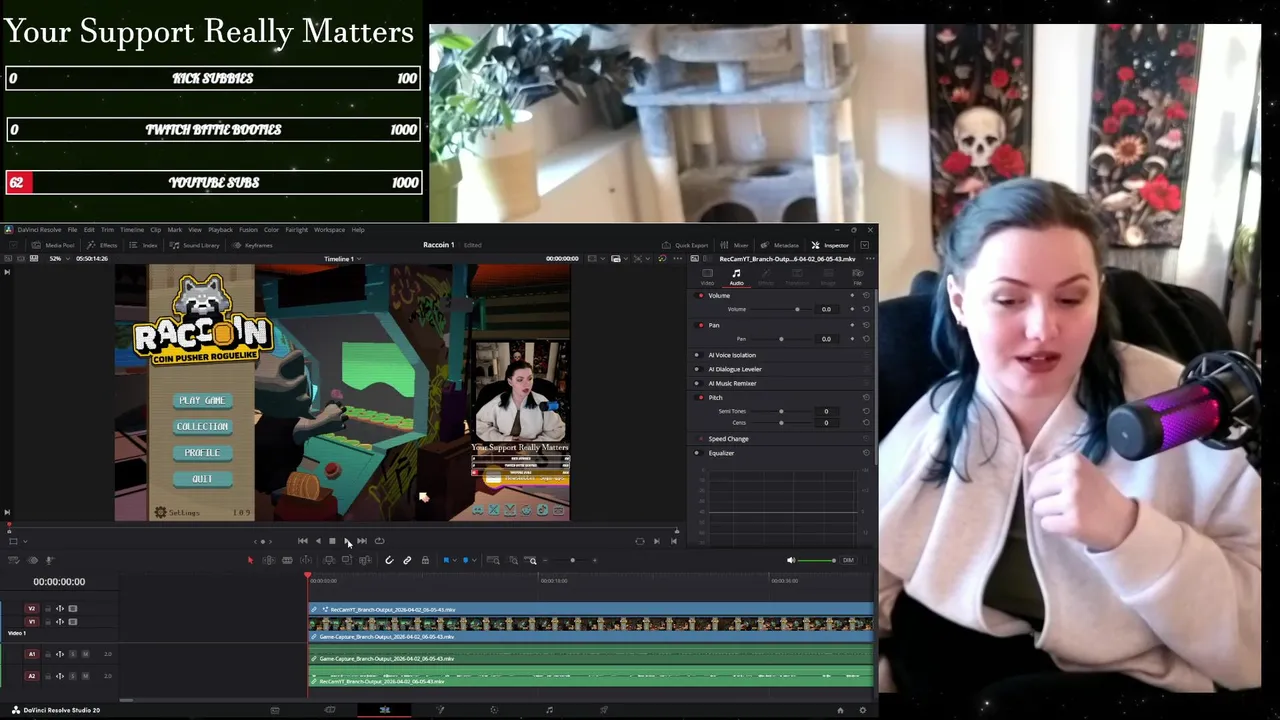Image resolution: width=1280 pixels, height=720 pixels.
Task: Click Quick Export in the toolbar
Action: 685,245
